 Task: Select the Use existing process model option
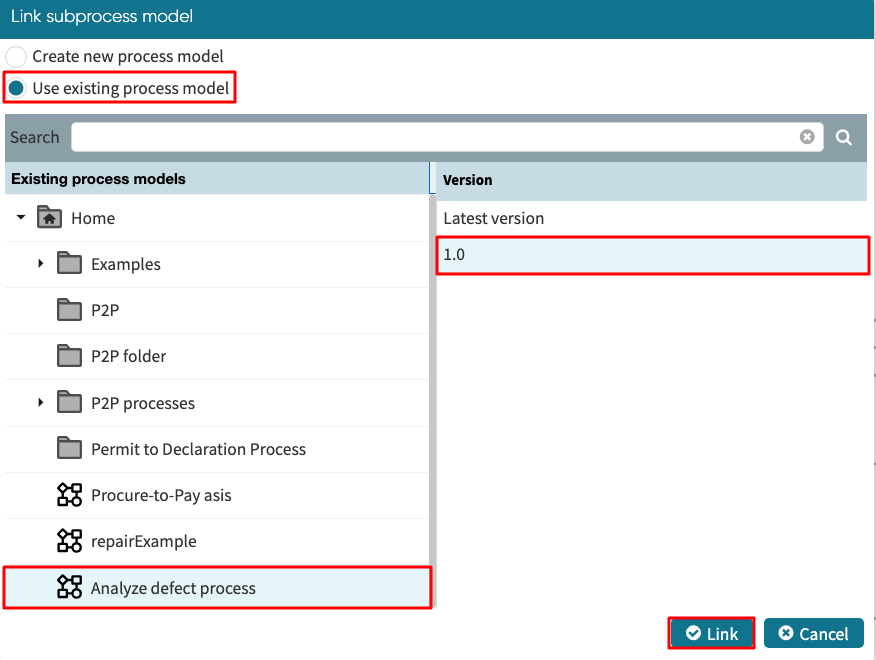pos(17,89)
